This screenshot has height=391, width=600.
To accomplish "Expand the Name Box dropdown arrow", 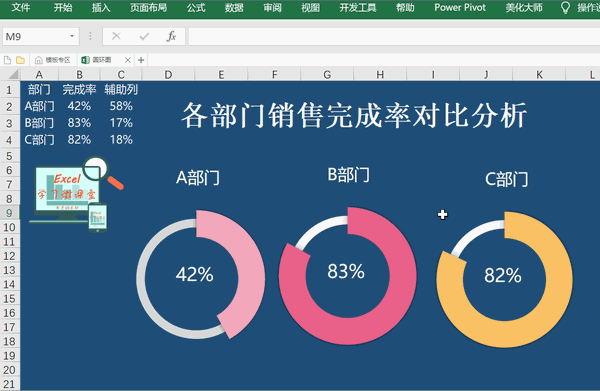I will point(72,36).
